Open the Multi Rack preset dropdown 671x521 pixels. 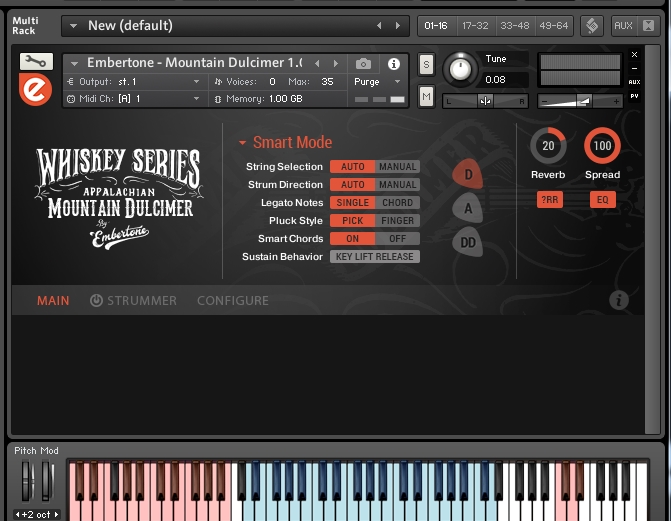pyautogui.click(x=72, y=25)
